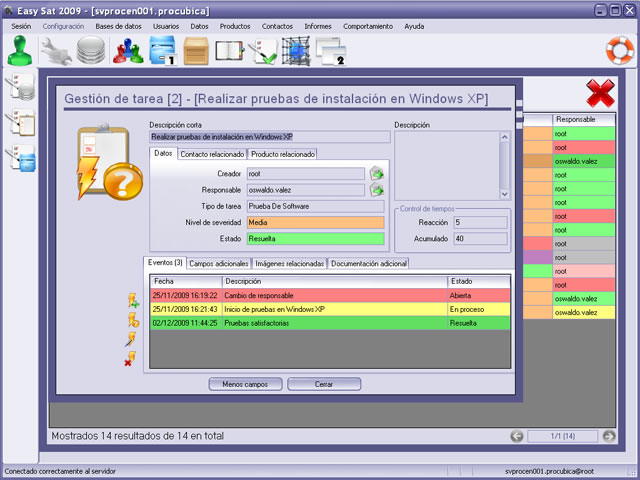This screenshot has height=480, width=640.
Task: Select the Pruebas satisfactorias event row
Action: click(x=330, y=323)
